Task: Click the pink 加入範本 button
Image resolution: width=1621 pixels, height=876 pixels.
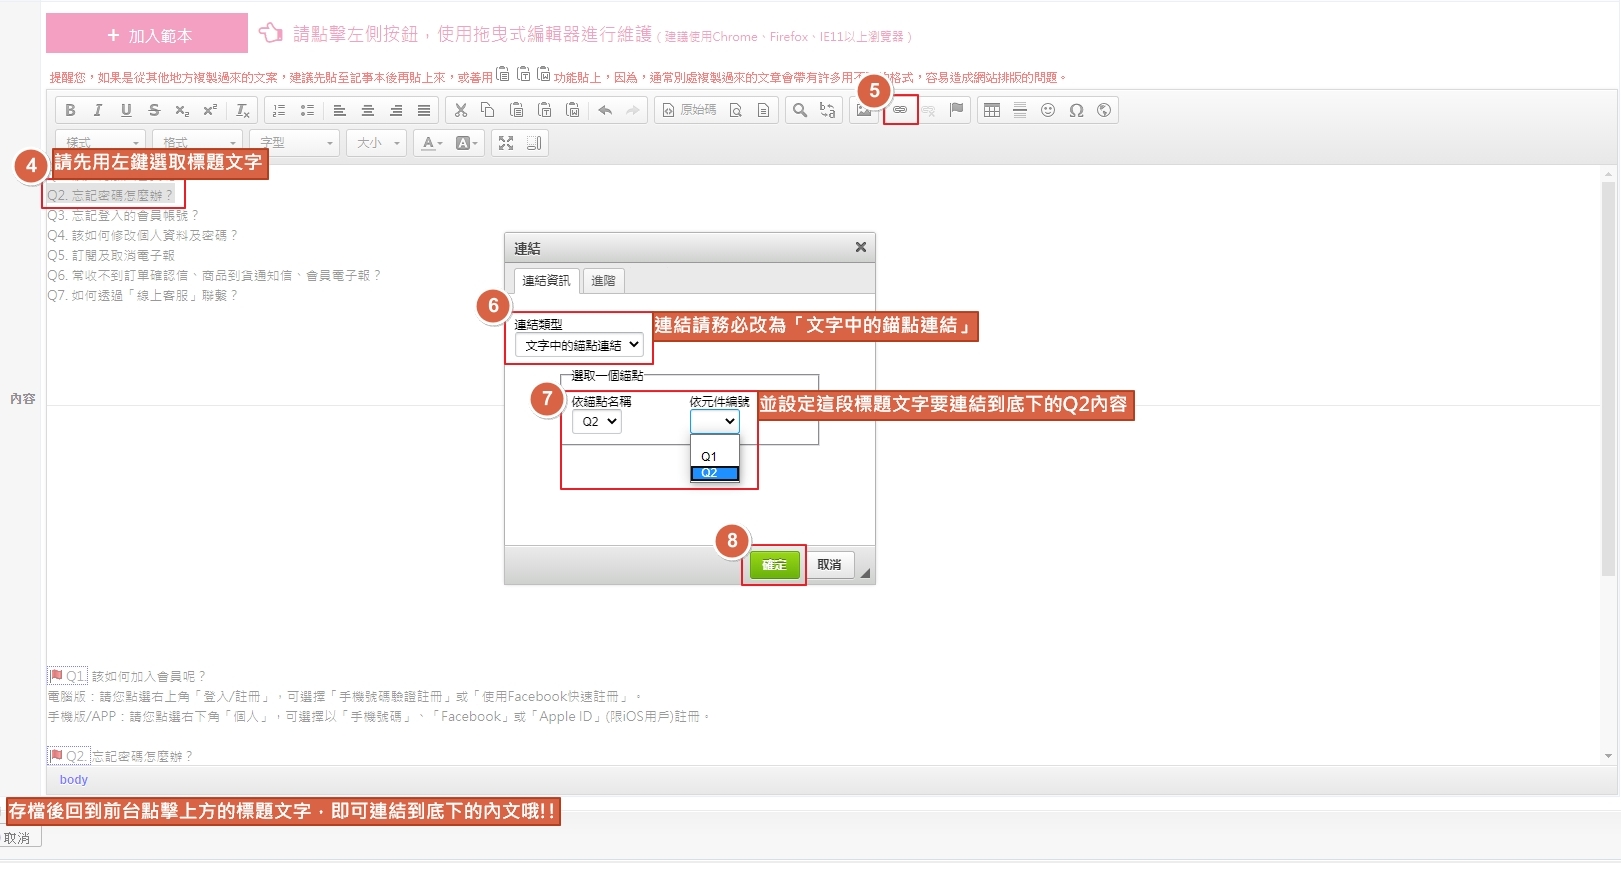Action: coord(147,34)
